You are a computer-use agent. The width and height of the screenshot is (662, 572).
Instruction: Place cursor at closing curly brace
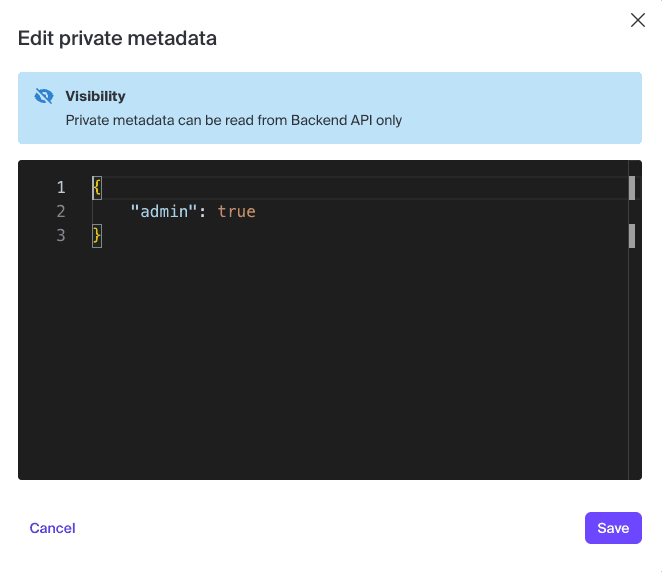97,235
